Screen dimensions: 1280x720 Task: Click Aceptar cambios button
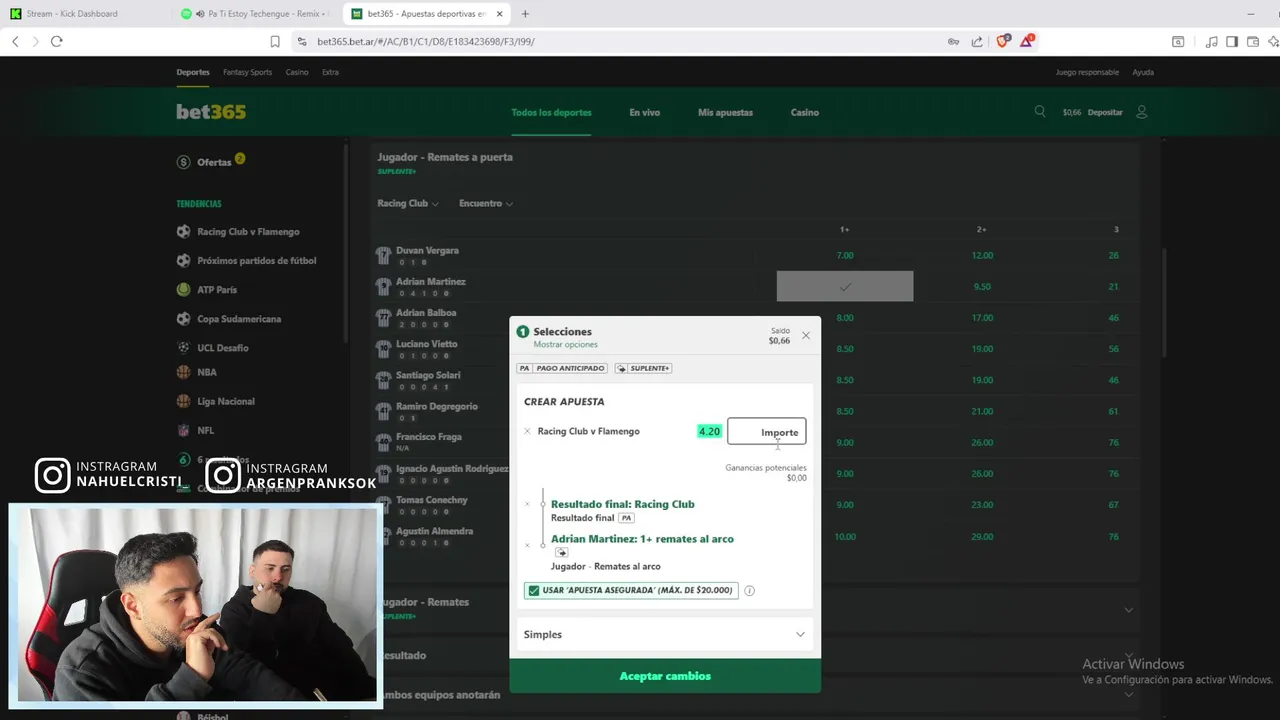tap(665, 676)
